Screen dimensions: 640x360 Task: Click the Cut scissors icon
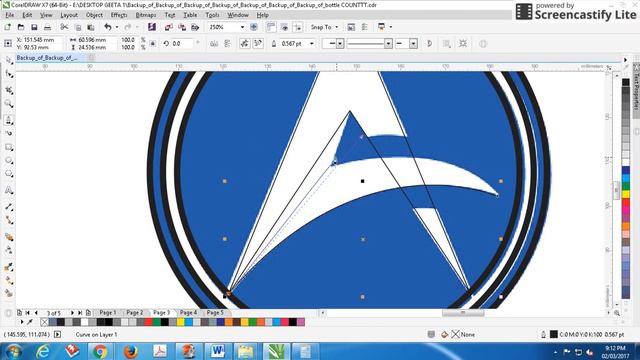(64, 27)
